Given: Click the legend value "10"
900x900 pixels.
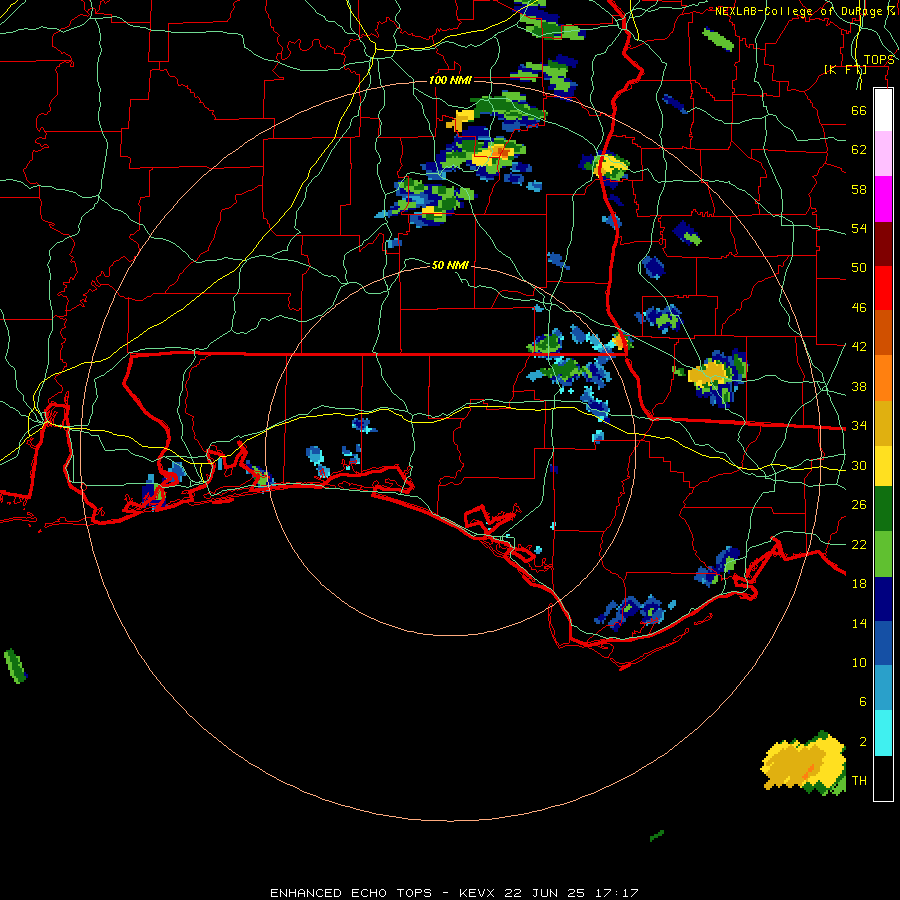Looking at the screenshot, I should (x=859, y=663).
